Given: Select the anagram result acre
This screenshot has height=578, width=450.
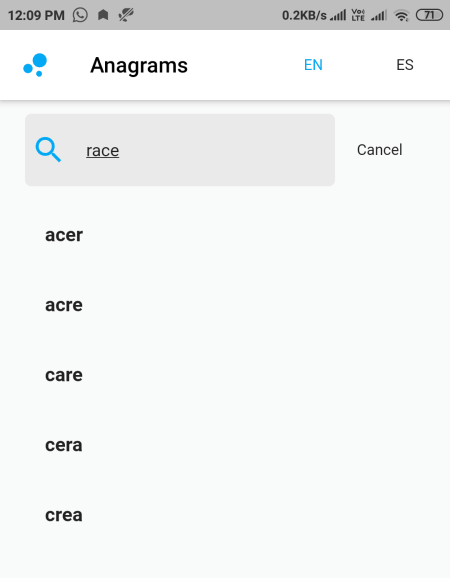Looking at the screenshot, I should [x=64, y=305].
